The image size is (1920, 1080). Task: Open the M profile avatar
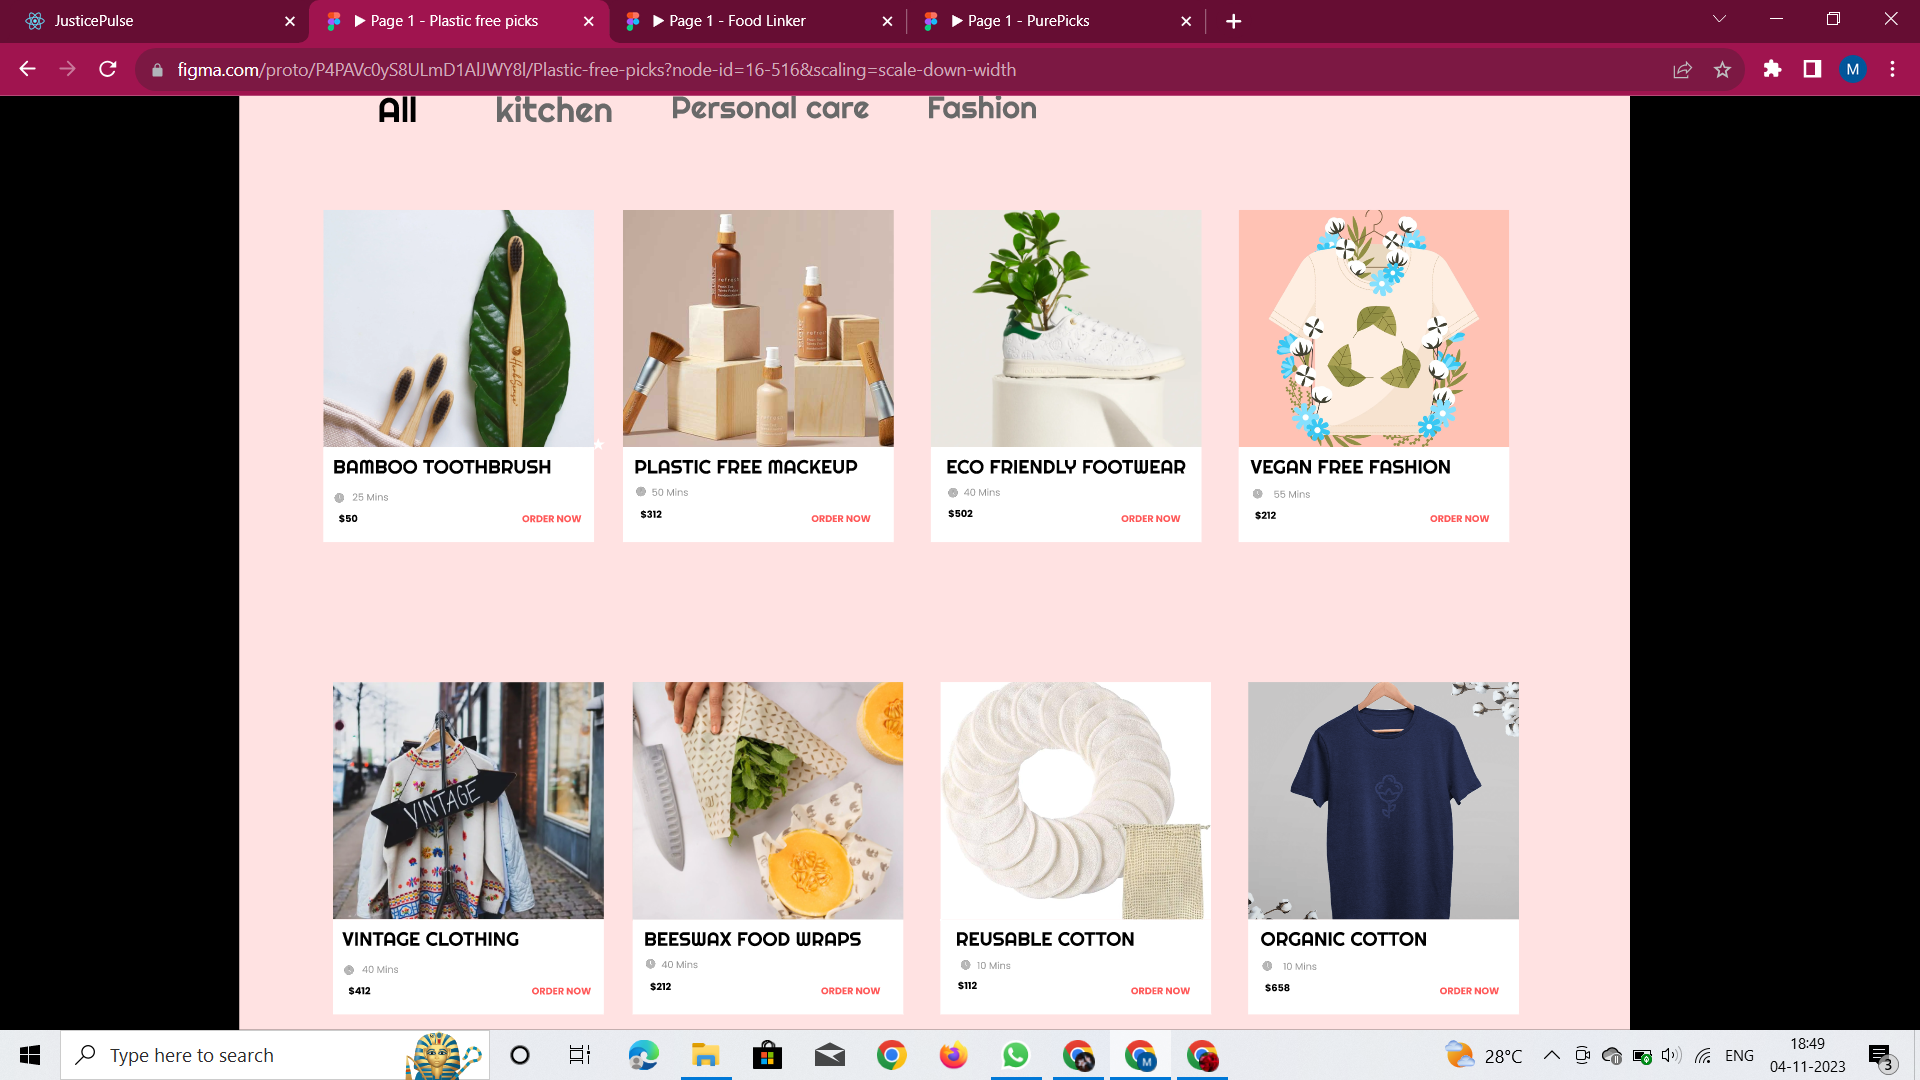1852,69
